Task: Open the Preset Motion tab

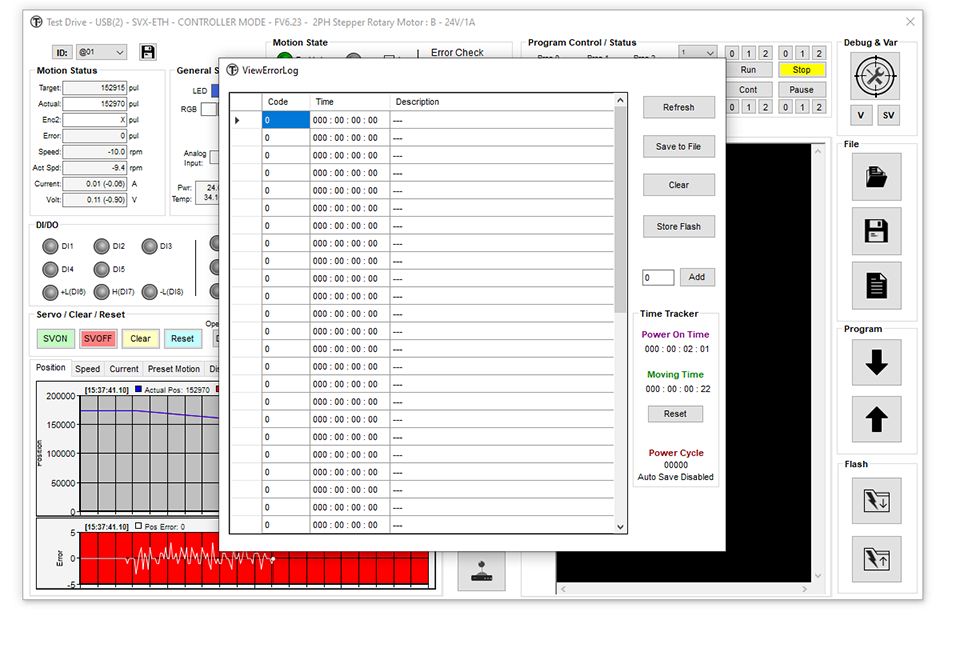Action: [x=174, y=369]
